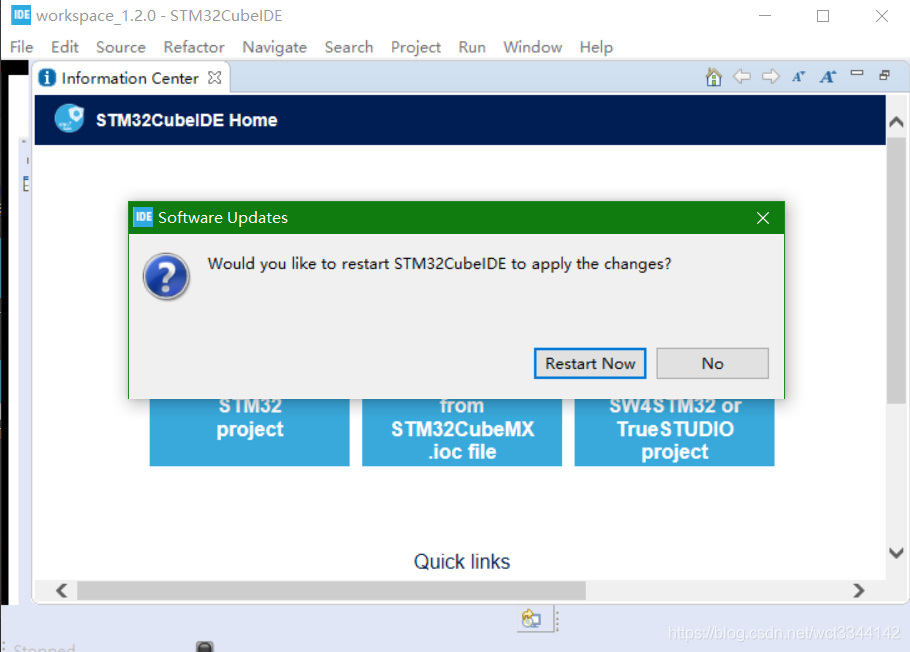This screenshot has height=652, width=910.
Task: Decrease font size with the small A icon
Action: coord(799,77)
